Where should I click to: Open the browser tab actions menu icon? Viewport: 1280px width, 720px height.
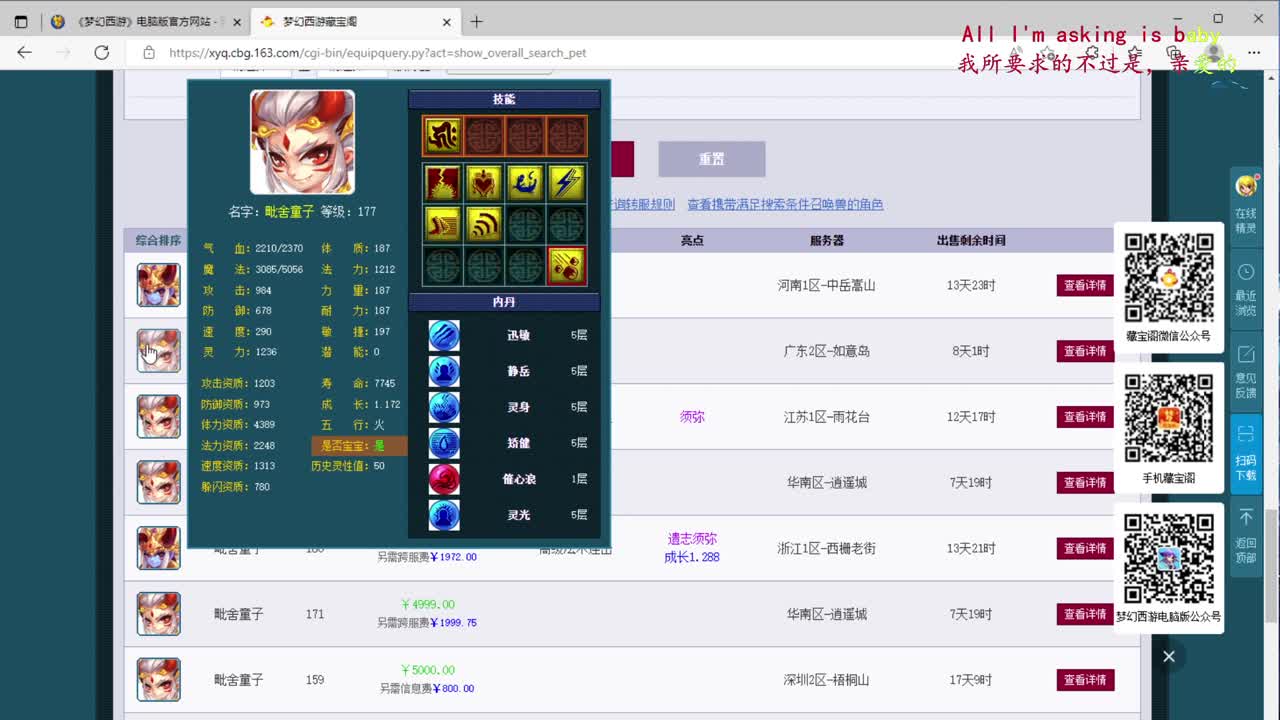(21, 21)
